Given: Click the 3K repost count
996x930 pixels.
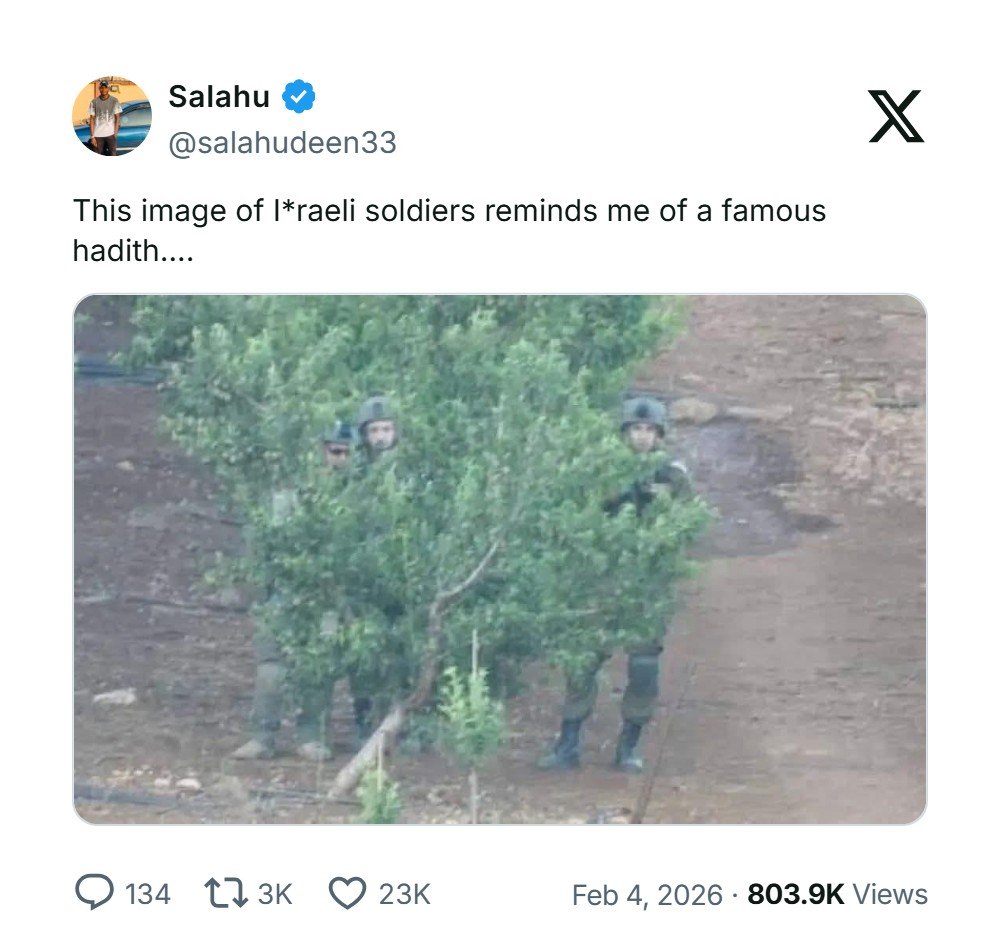Looking at the screenshot, I should (275, 894).
